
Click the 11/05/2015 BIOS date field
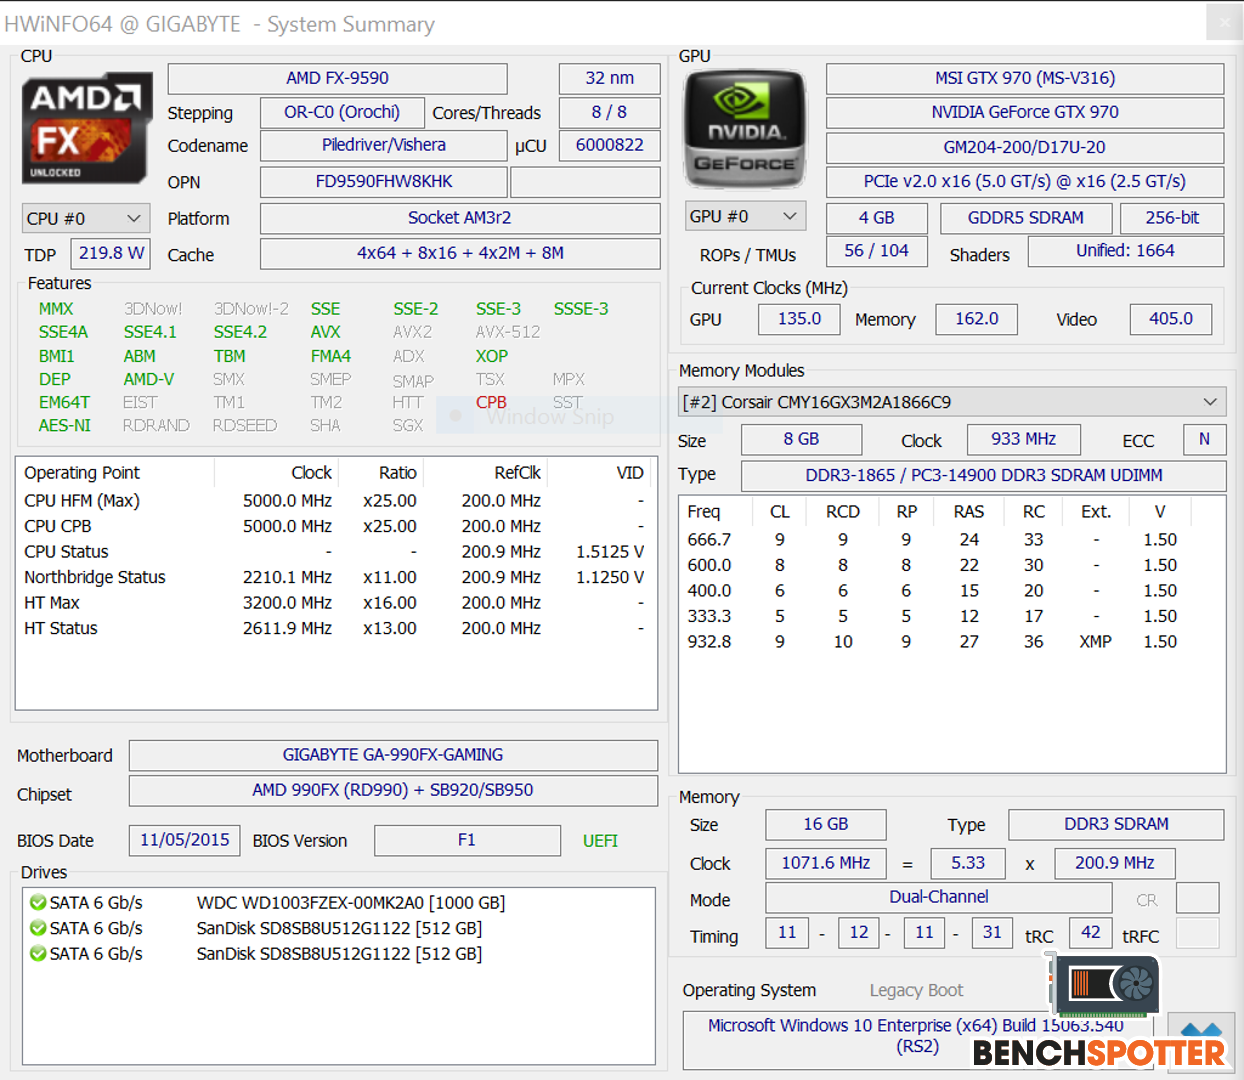(x=185, y=840)
